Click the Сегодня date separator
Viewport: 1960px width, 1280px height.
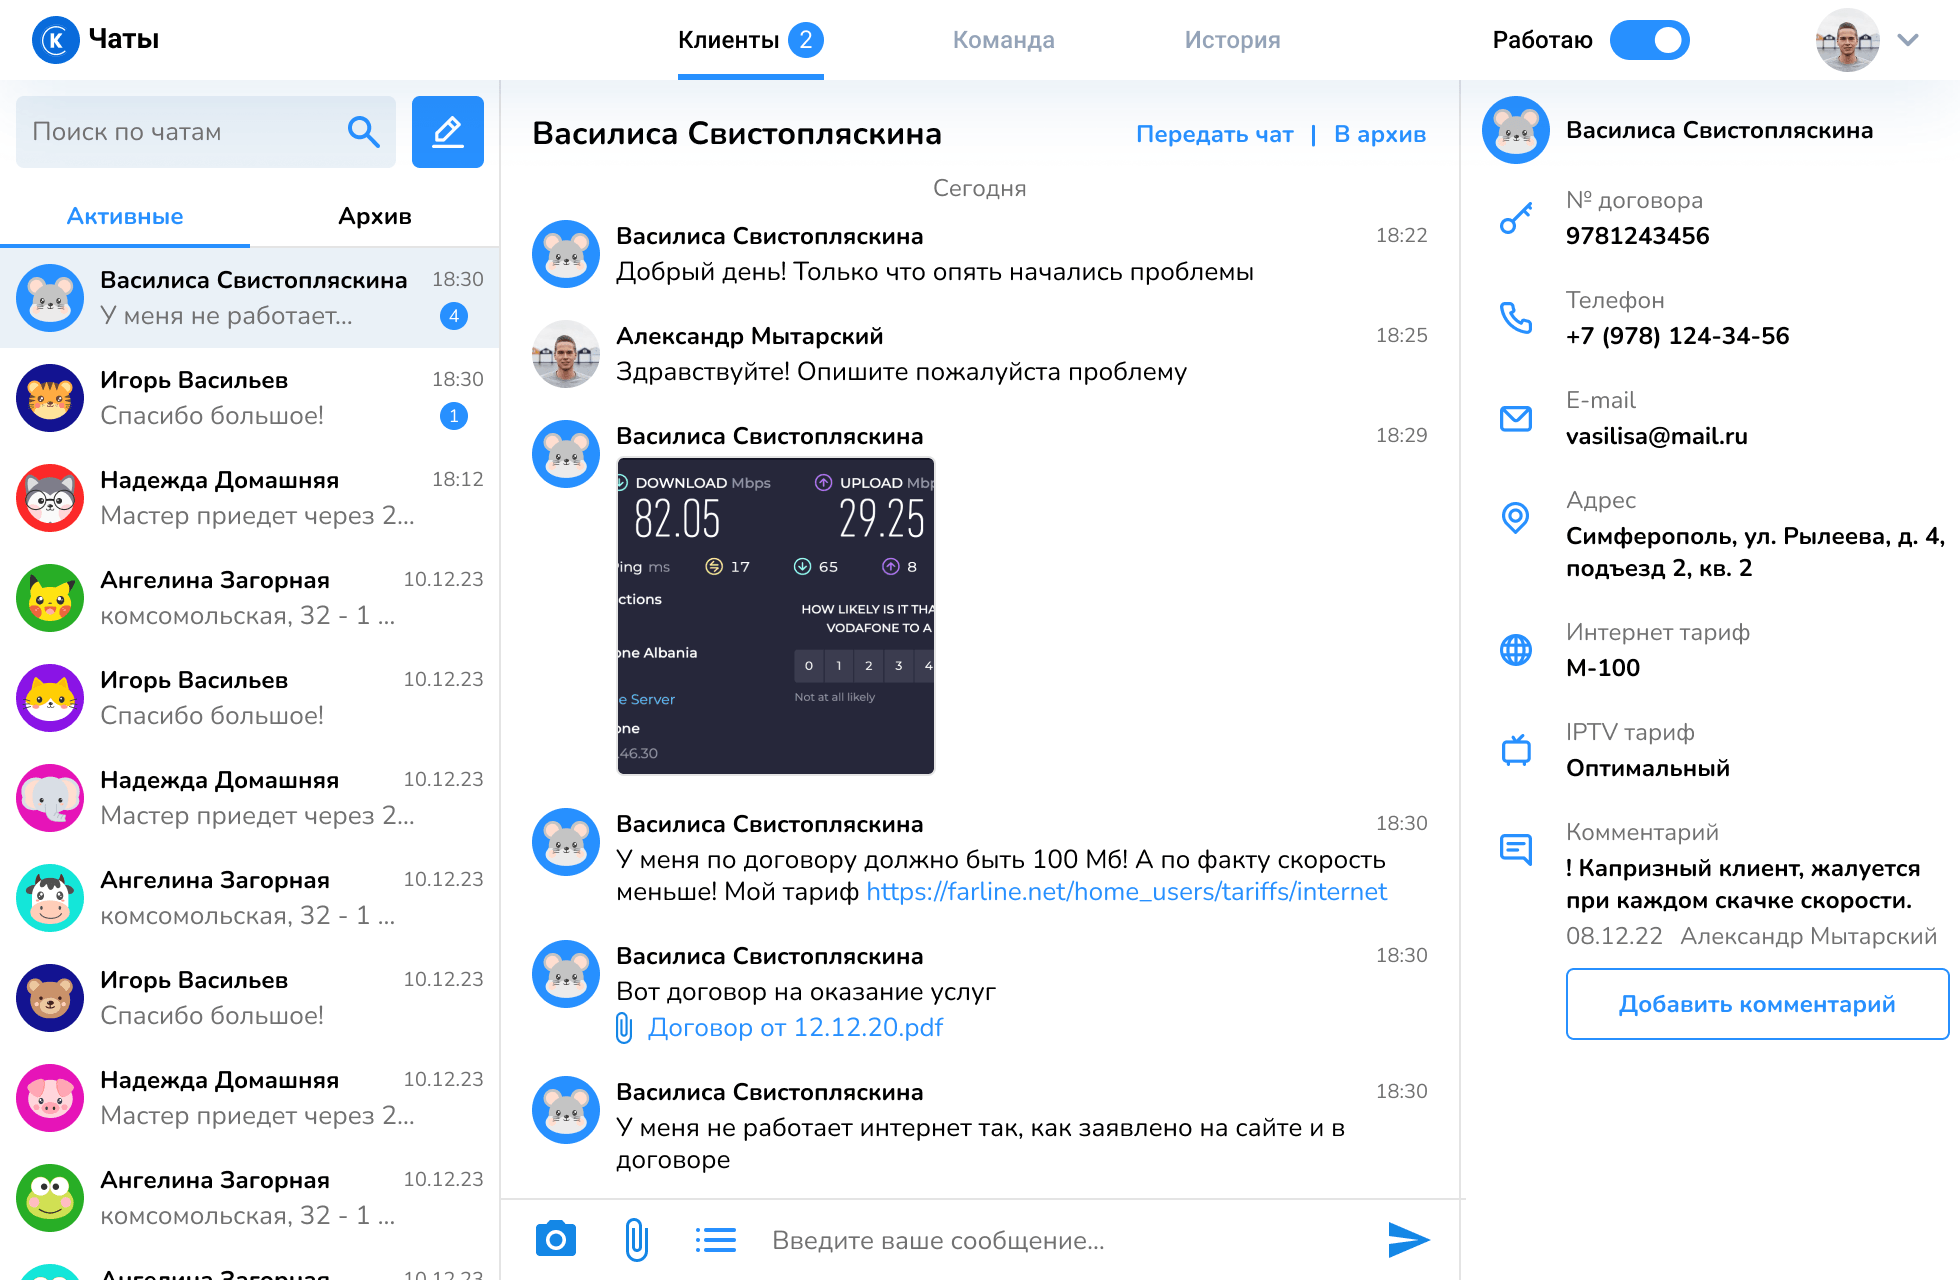click(980, 188)
